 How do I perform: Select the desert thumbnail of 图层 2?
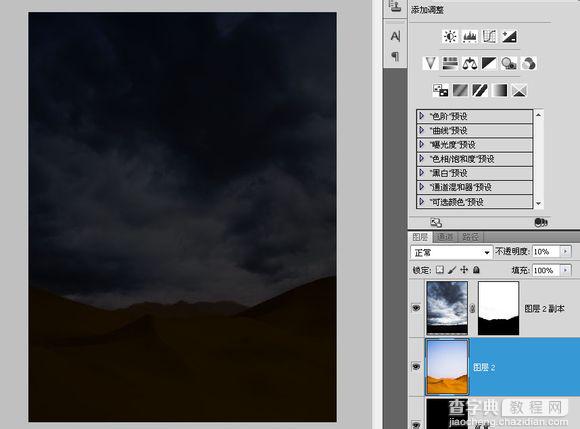click(x=447, y=367)
